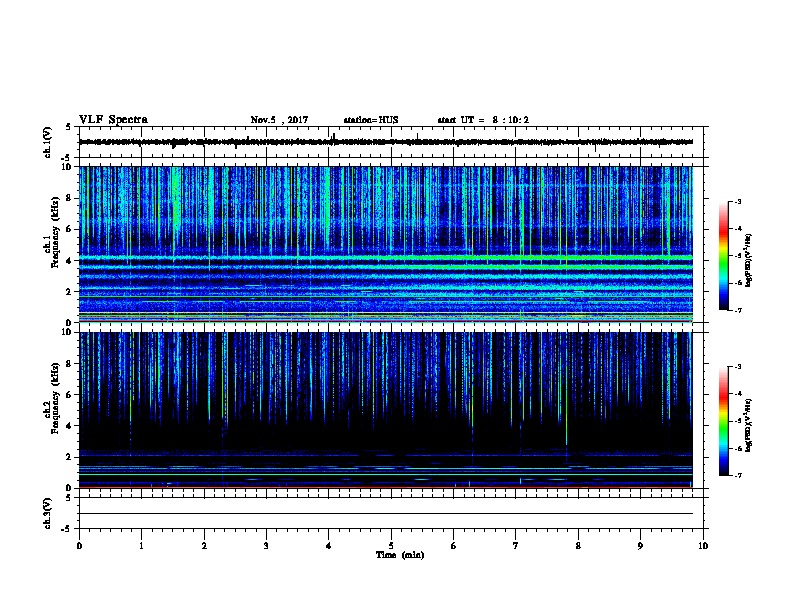Click the "-3" label on upper color bar
The height and width of the screenshot is (612, 792).
tap(738, 201)
